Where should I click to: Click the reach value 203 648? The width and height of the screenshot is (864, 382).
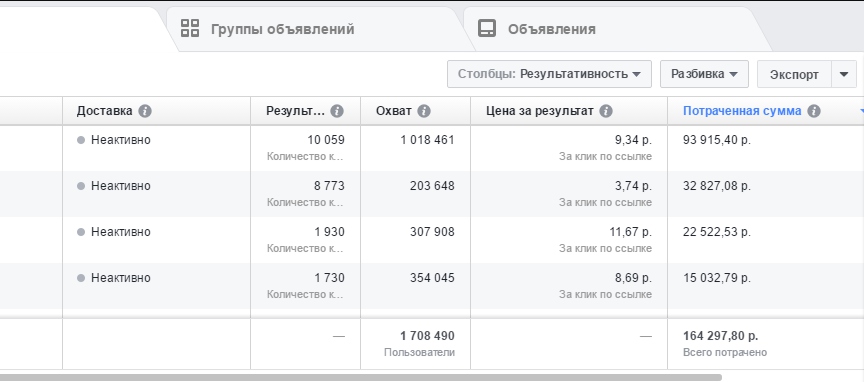(432, 186)
